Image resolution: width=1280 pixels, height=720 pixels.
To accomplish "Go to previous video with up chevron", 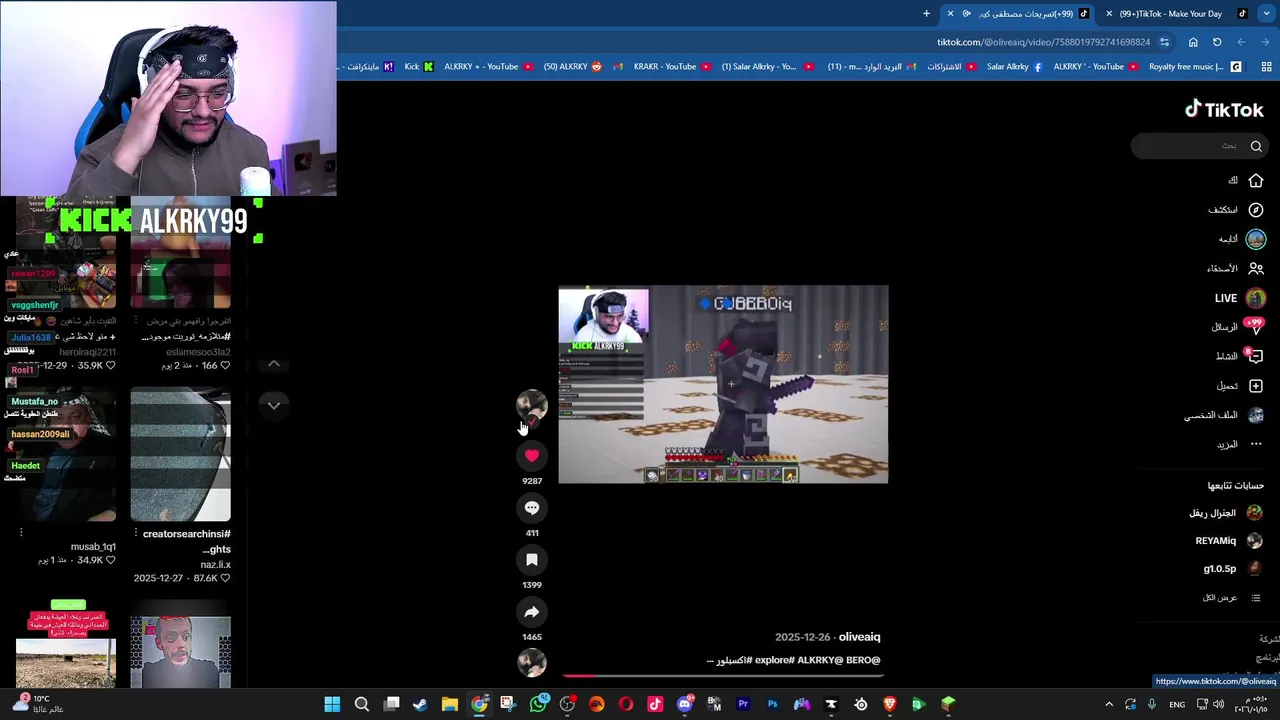I will point(274,365).
